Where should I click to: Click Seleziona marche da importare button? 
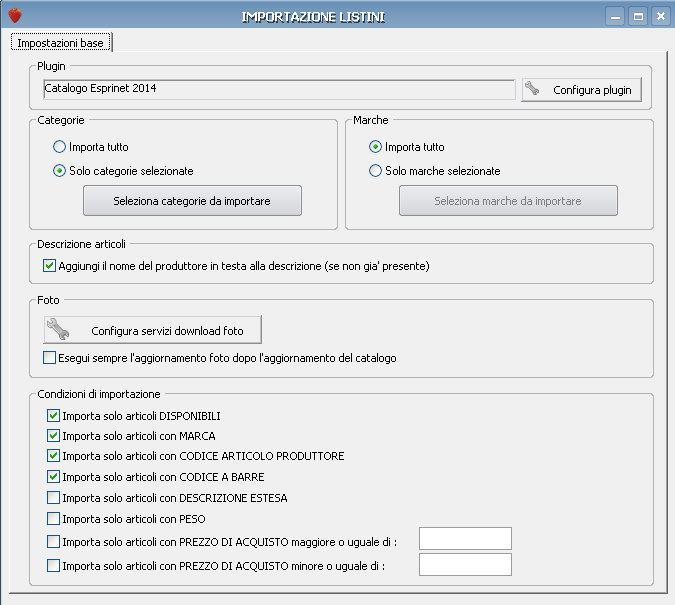tap(508, 201)
